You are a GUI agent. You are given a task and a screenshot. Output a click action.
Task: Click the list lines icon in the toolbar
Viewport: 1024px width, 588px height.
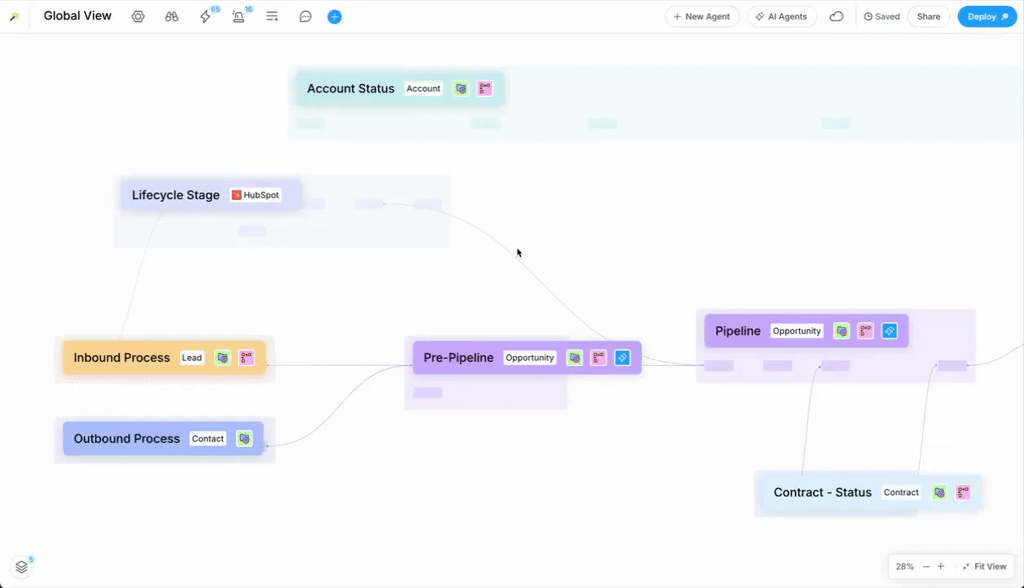pos(272,17)
